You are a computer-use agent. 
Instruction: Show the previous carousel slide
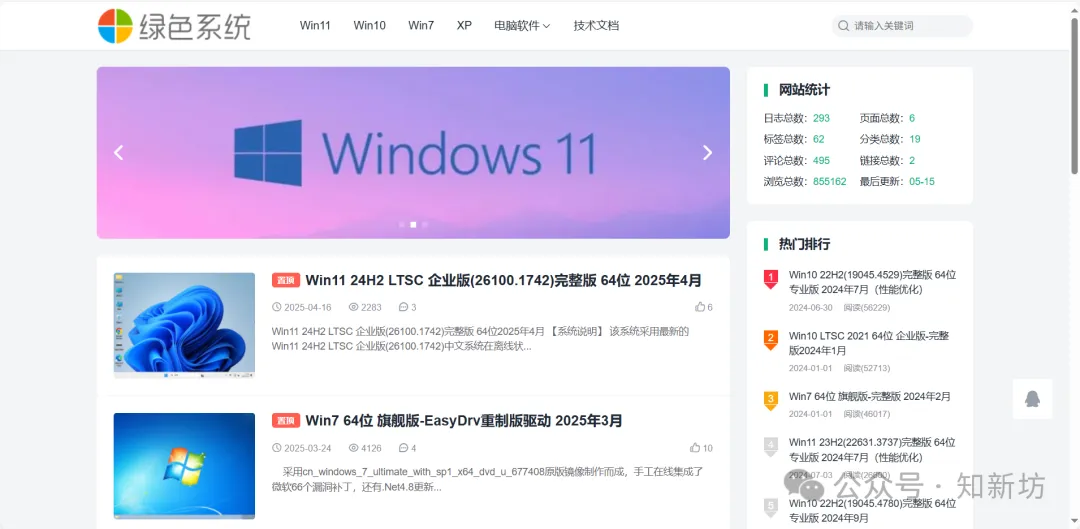tap(119, 153)
